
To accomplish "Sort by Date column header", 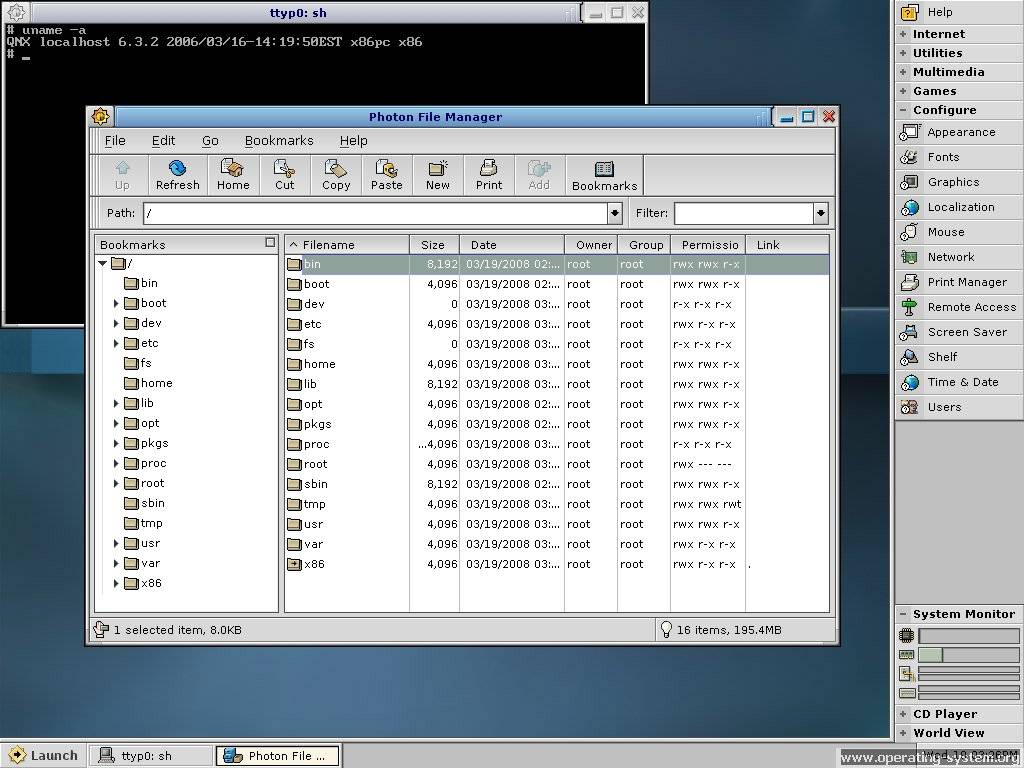I will click(512, 245).
